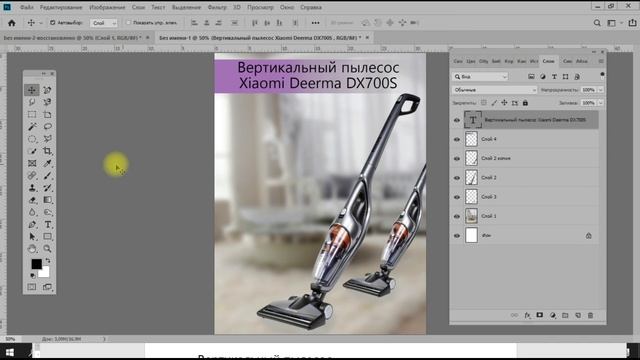
Task: Select the Rectangular Marquee tool
Action: [x=32, y=114]
